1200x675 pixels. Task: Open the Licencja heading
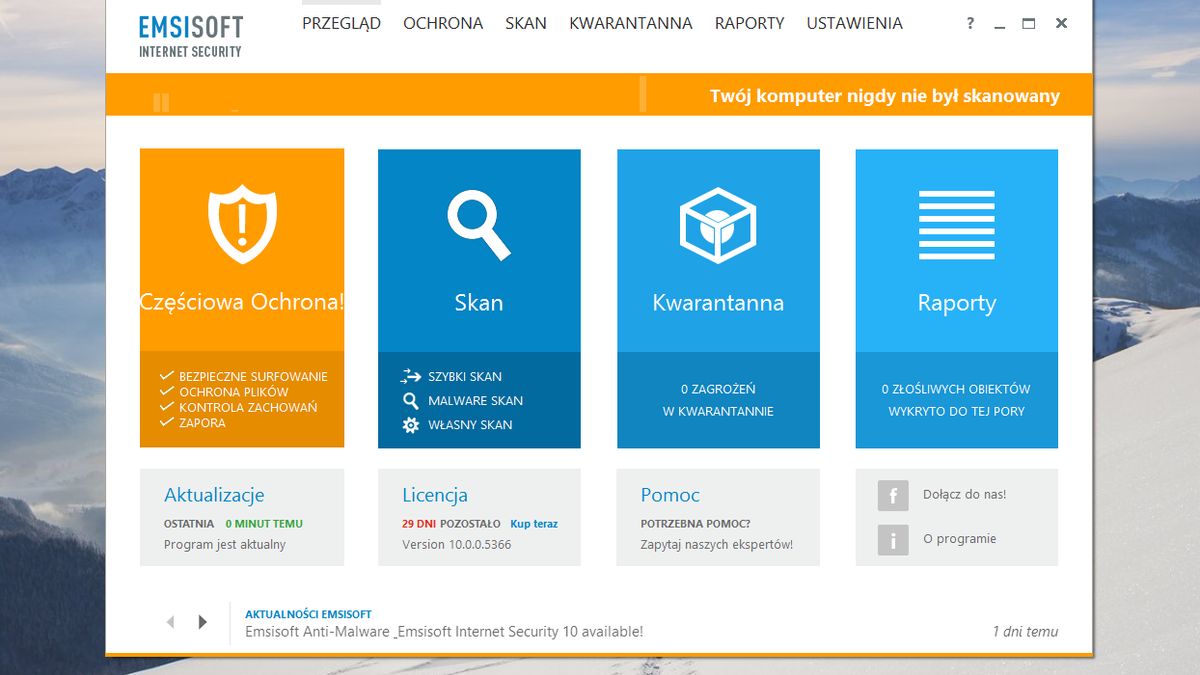click(x=435, y=495)
